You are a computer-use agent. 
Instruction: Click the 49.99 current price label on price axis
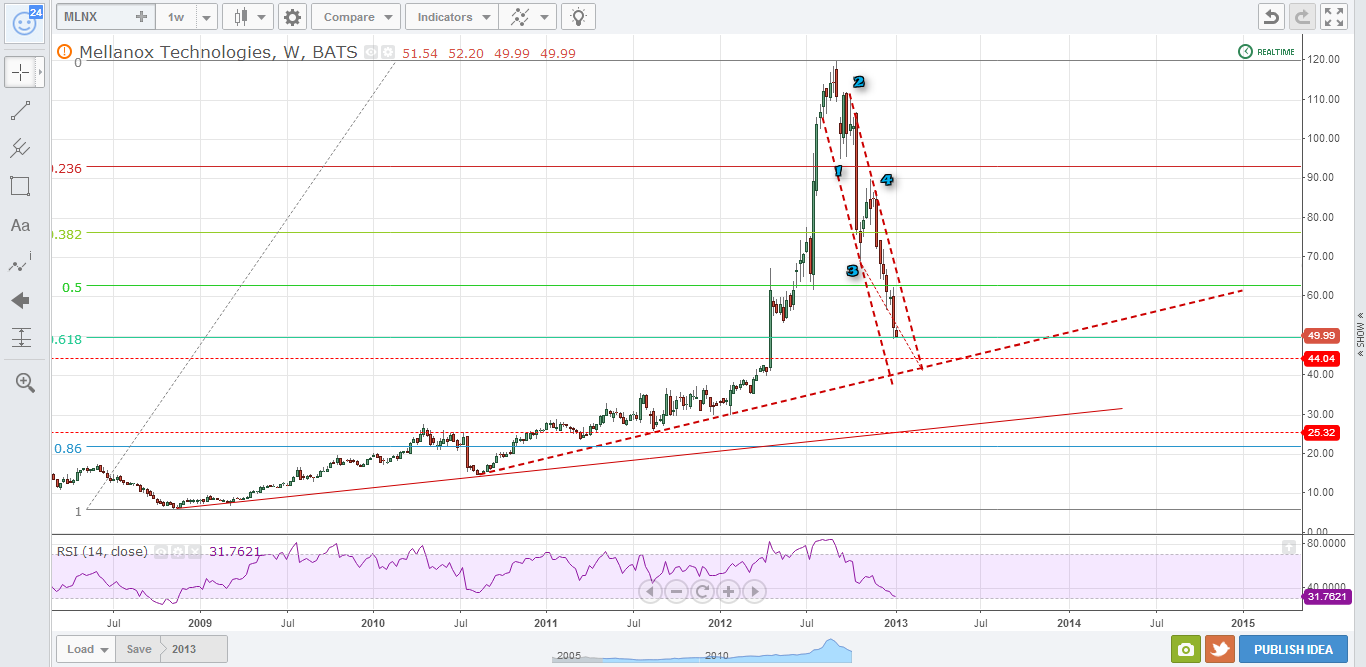pyautogui.click(x=1322, y=335)
